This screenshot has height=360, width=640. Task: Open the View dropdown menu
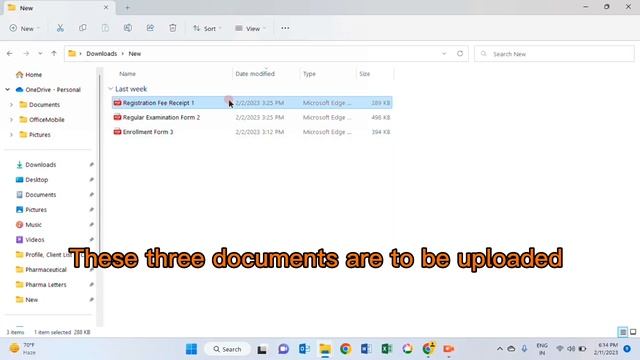tap(250, 28)
